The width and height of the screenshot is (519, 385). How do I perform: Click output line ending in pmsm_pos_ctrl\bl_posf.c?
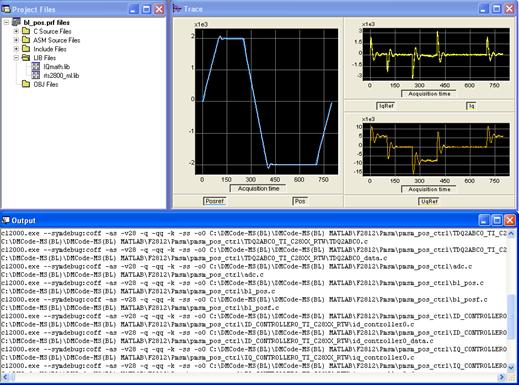pyautogui.click(x=140, y=308)
